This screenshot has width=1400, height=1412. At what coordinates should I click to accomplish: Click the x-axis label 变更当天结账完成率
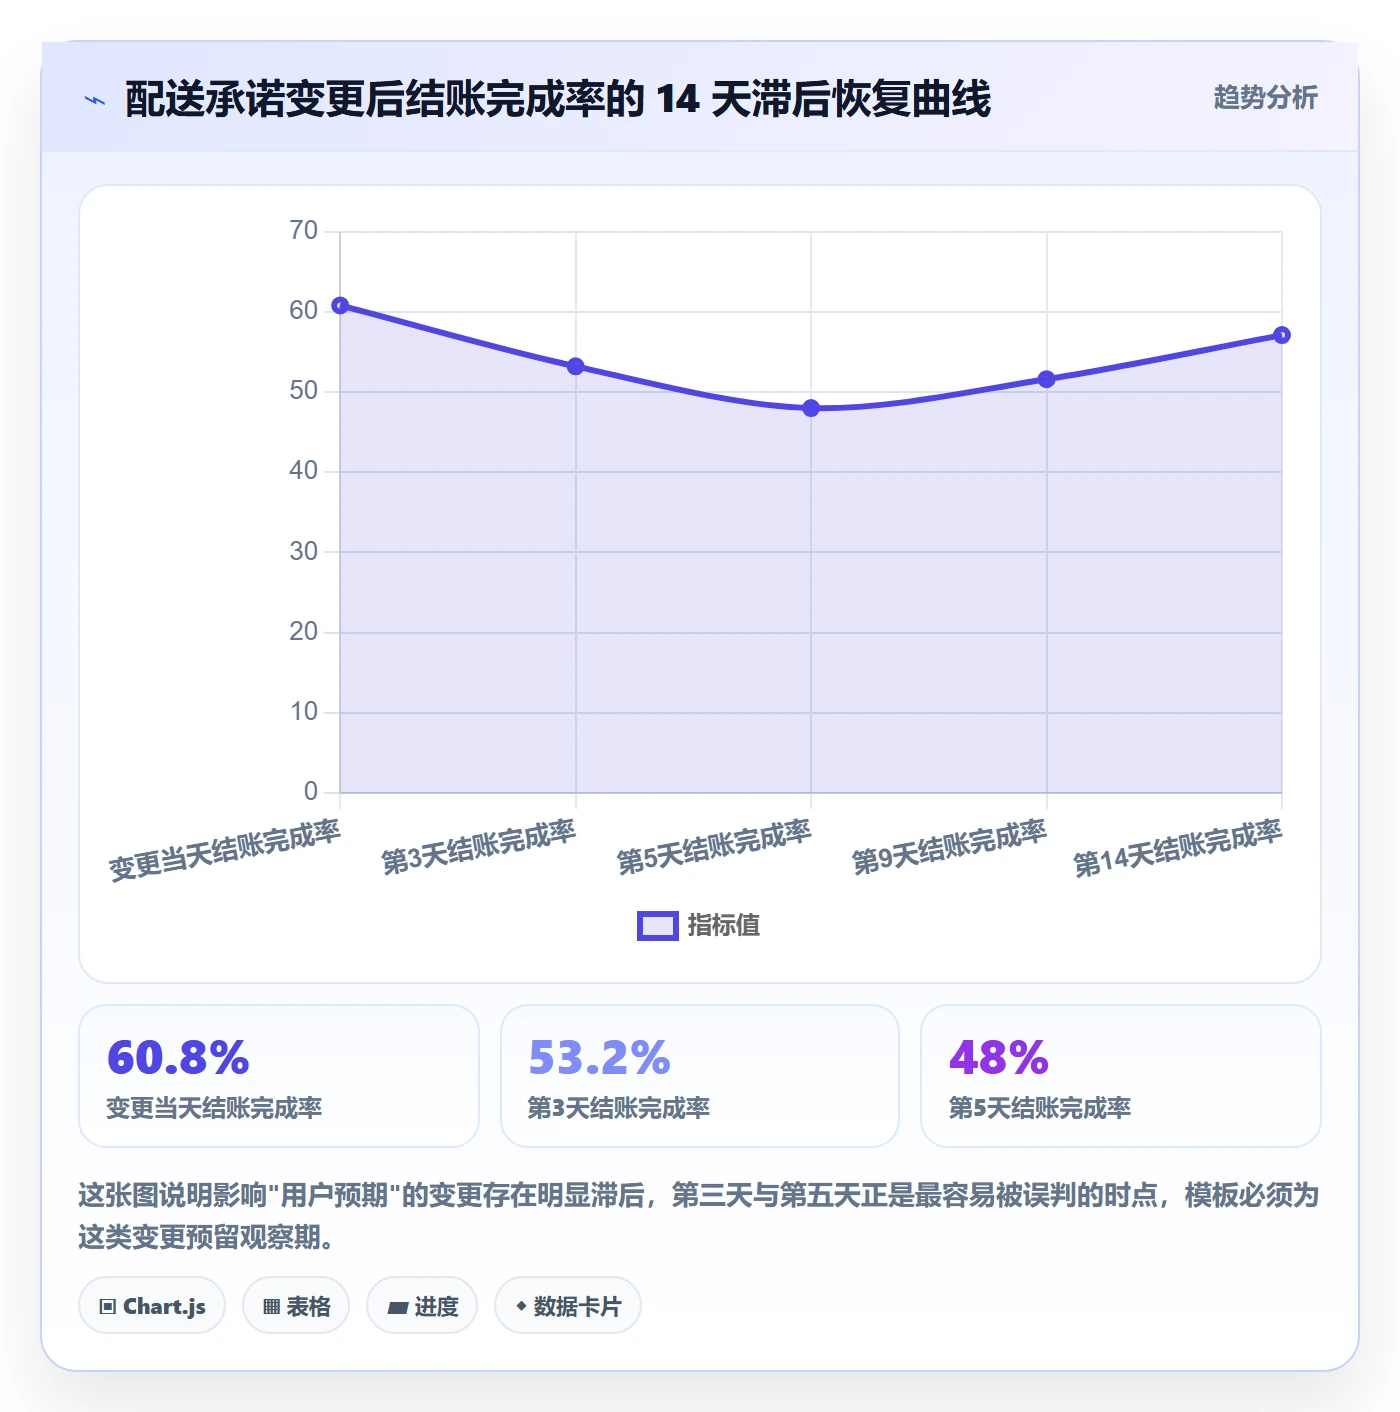pos(225,850)
